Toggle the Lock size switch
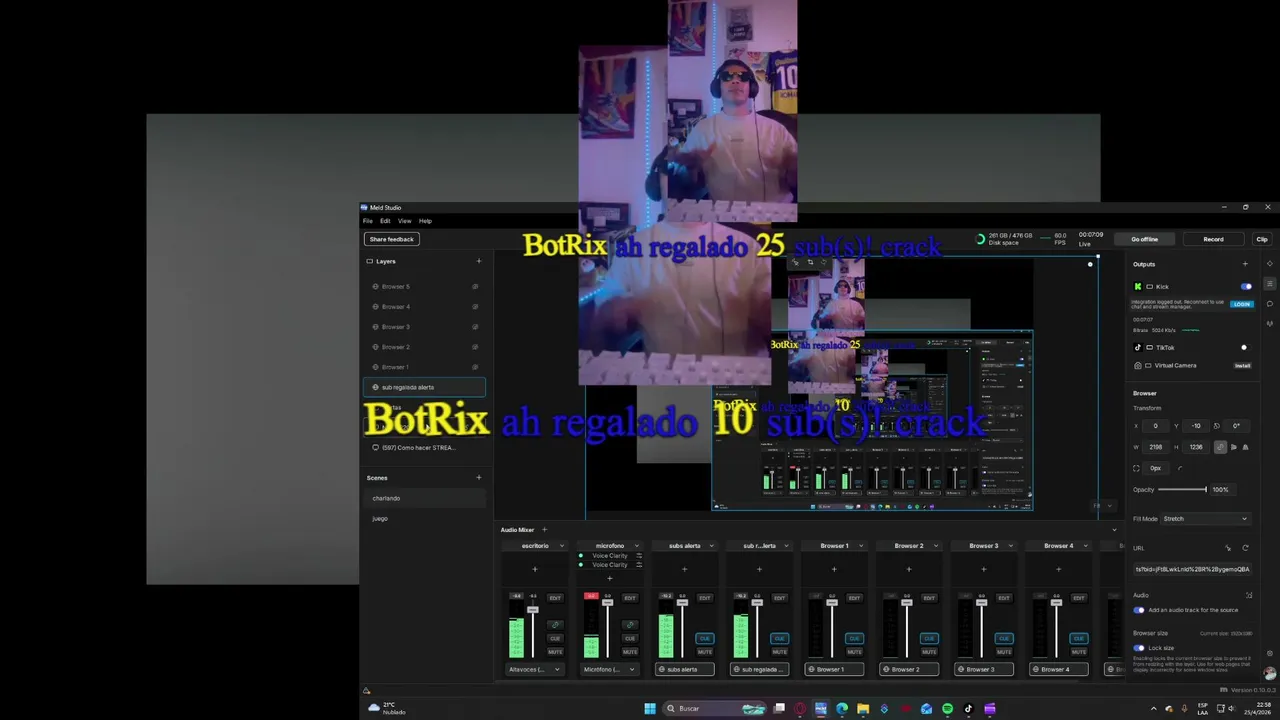Screen dimensions: 1280x720 pos(1139,648)
